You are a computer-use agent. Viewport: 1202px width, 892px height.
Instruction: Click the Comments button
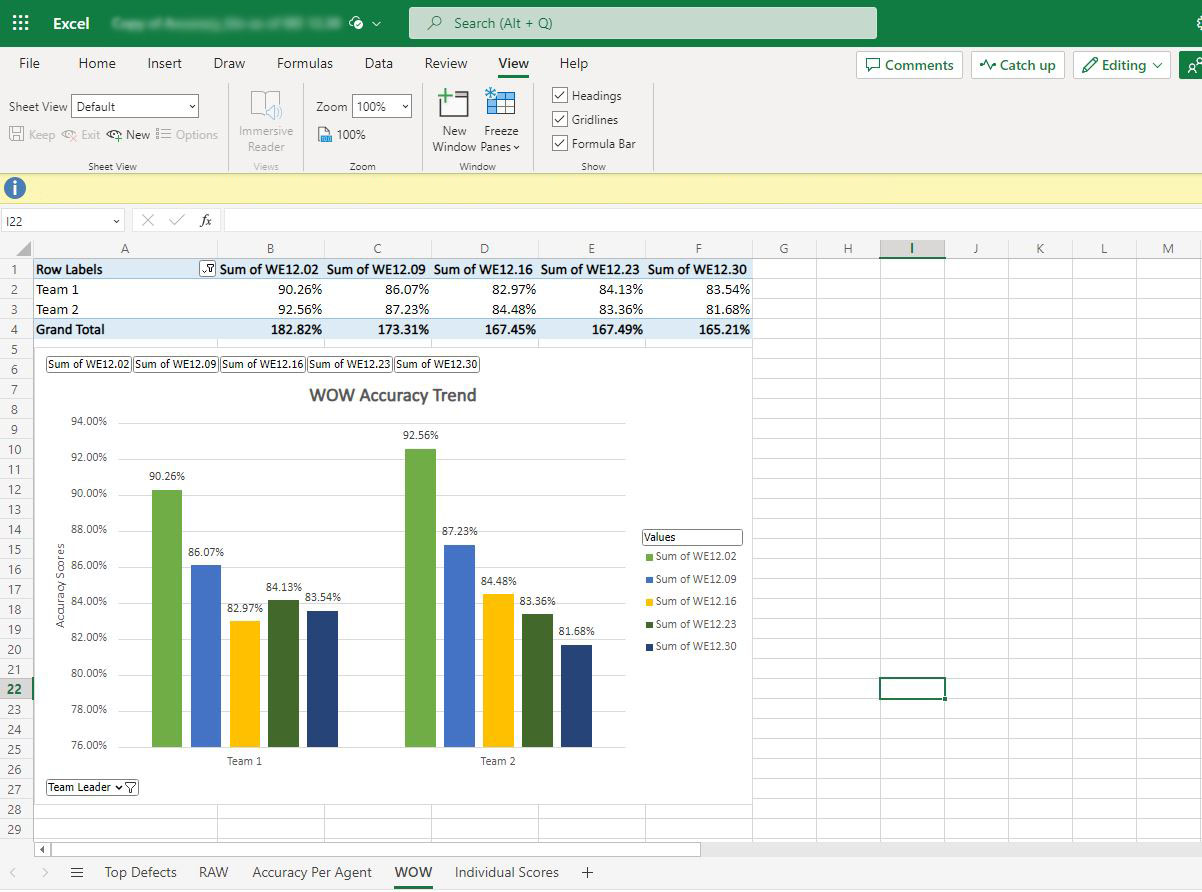[x=909, y=65]
